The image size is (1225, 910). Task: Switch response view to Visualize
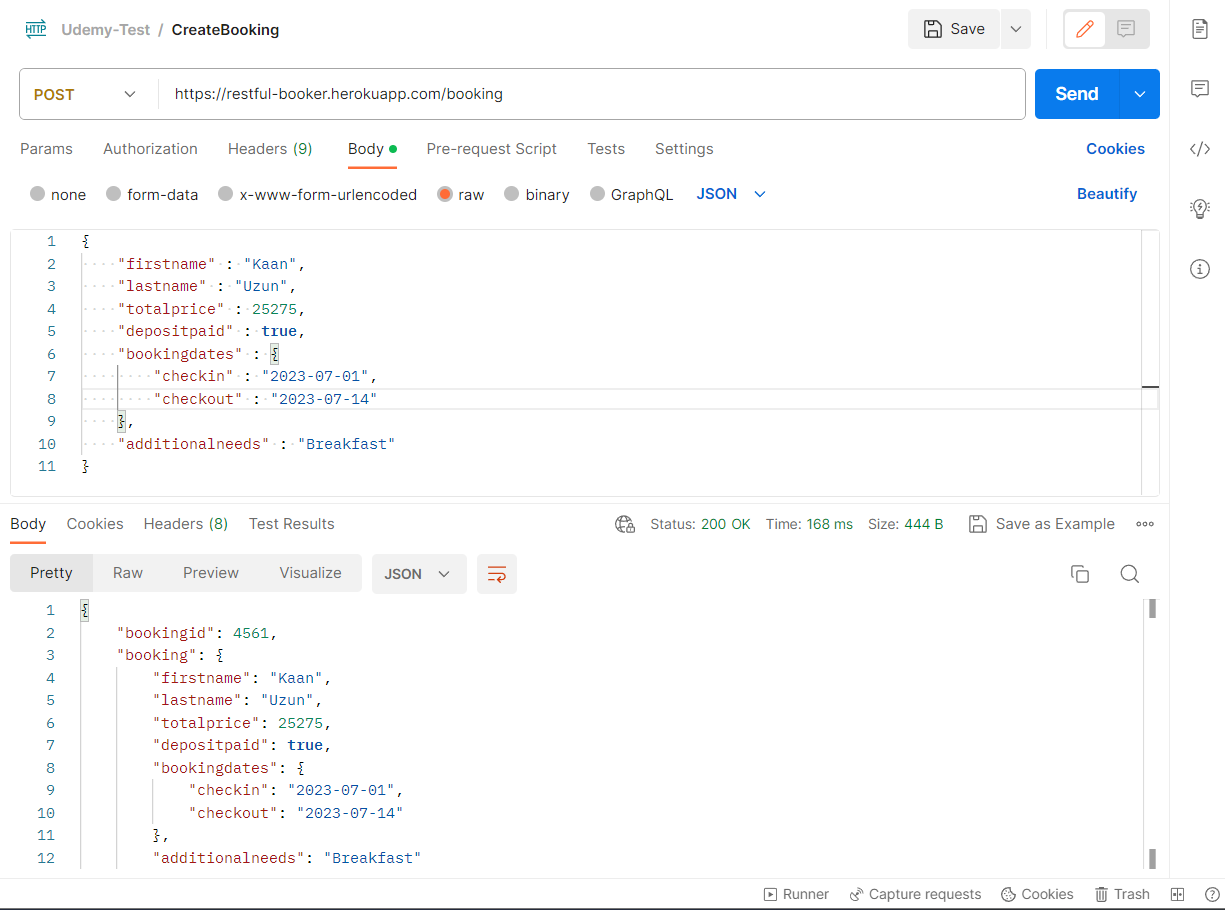point(310,573)
